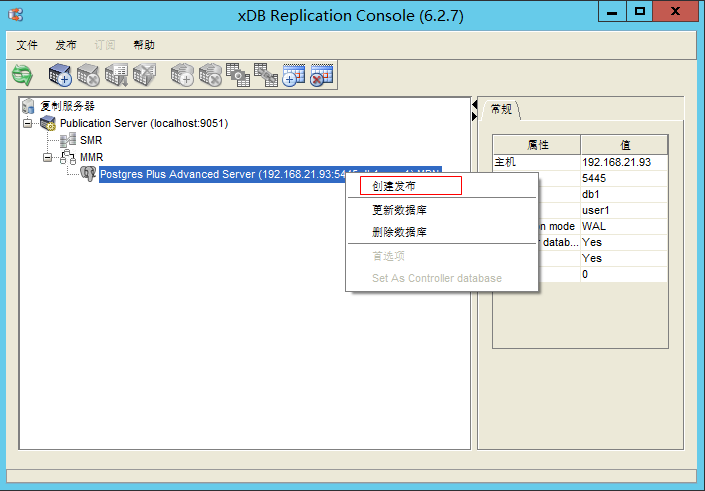
Task: Collapse the MMR tree node
Action: click(48, 157)
